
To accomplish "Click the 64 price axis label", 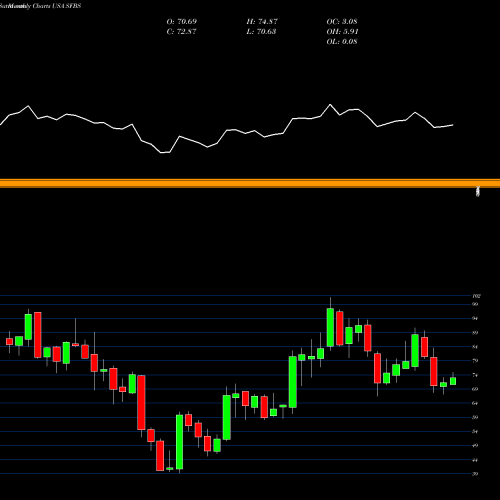I will click(x=475, y=403).
